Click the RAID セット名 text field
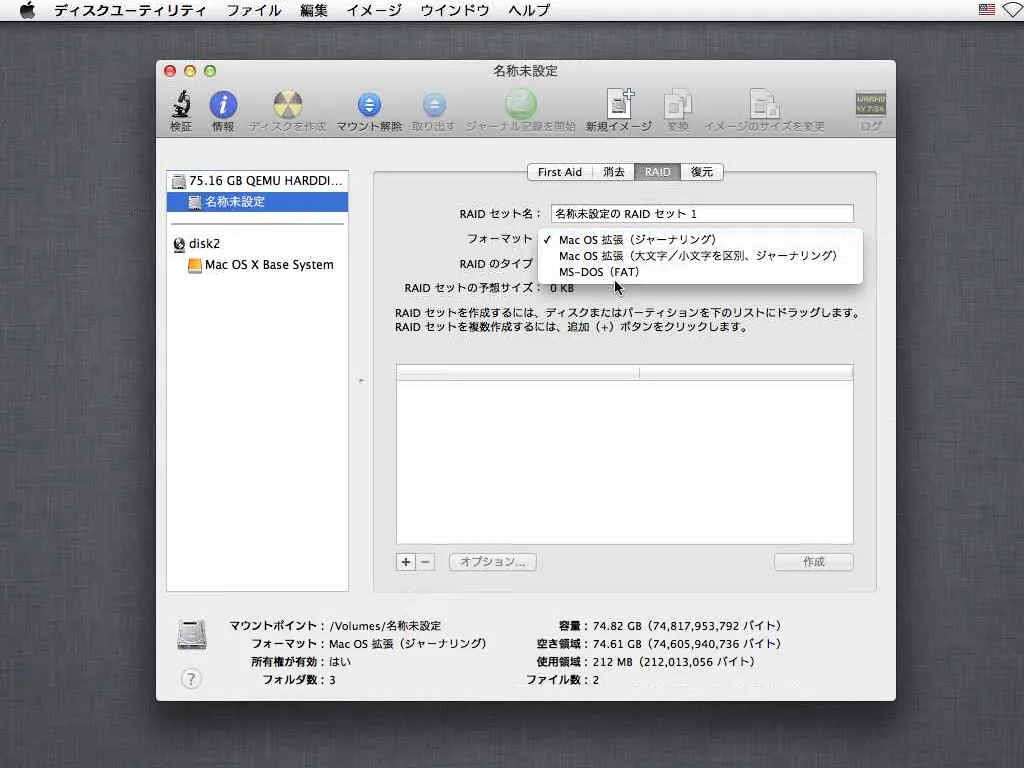 (702, 214)
